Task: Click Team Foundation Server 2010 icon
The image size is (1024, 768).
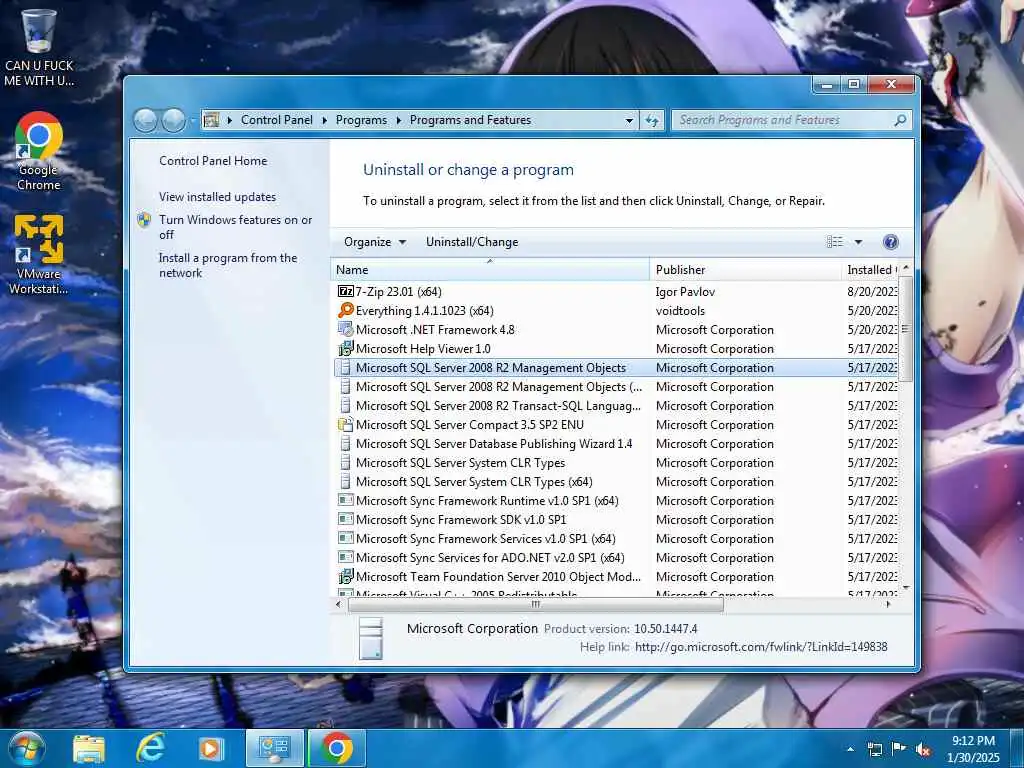Action: 345,577
